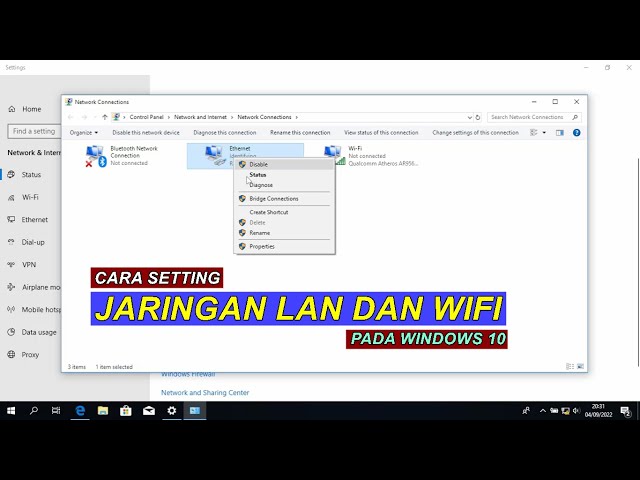The width and height of the screenshot is (640, 480).
Task: Click the Find a setting search box
Action: (x=34, y=131)
